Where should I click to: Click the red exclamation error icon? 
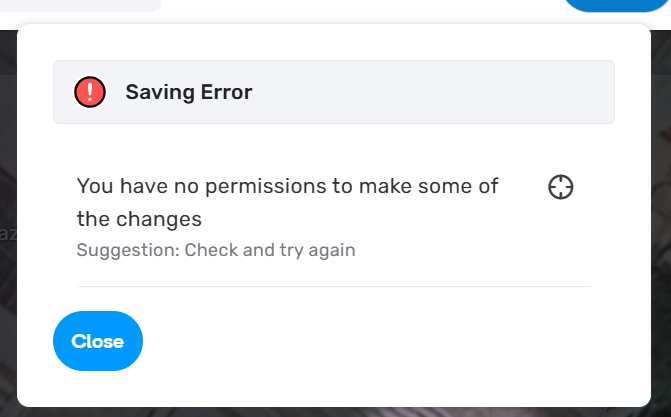click(x=90, y=93)
